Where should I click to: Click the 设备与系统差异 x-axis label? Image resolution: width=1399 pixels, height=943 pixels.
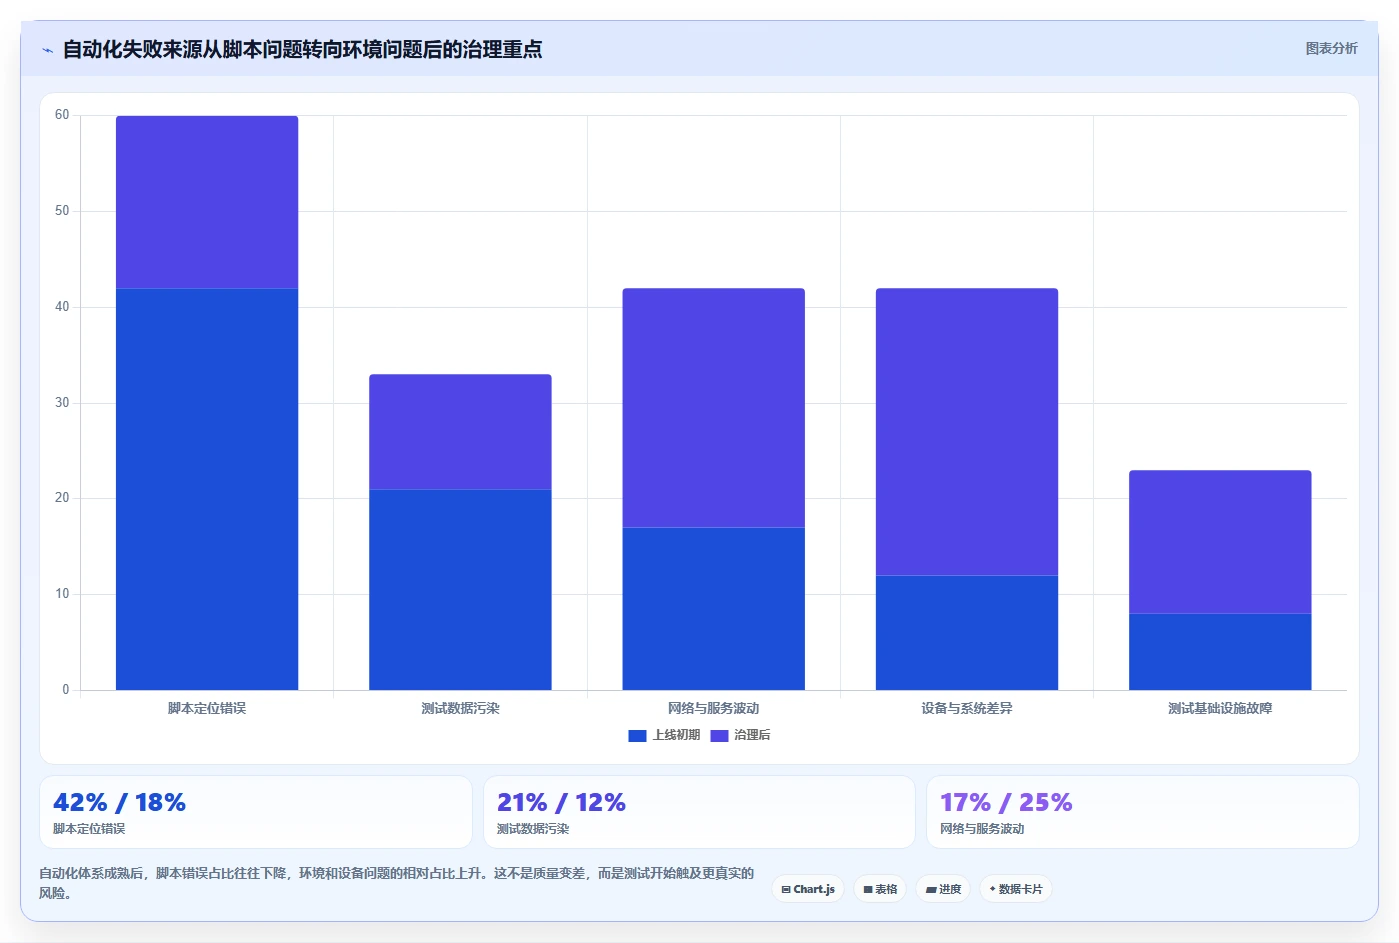tap(967, 708)
